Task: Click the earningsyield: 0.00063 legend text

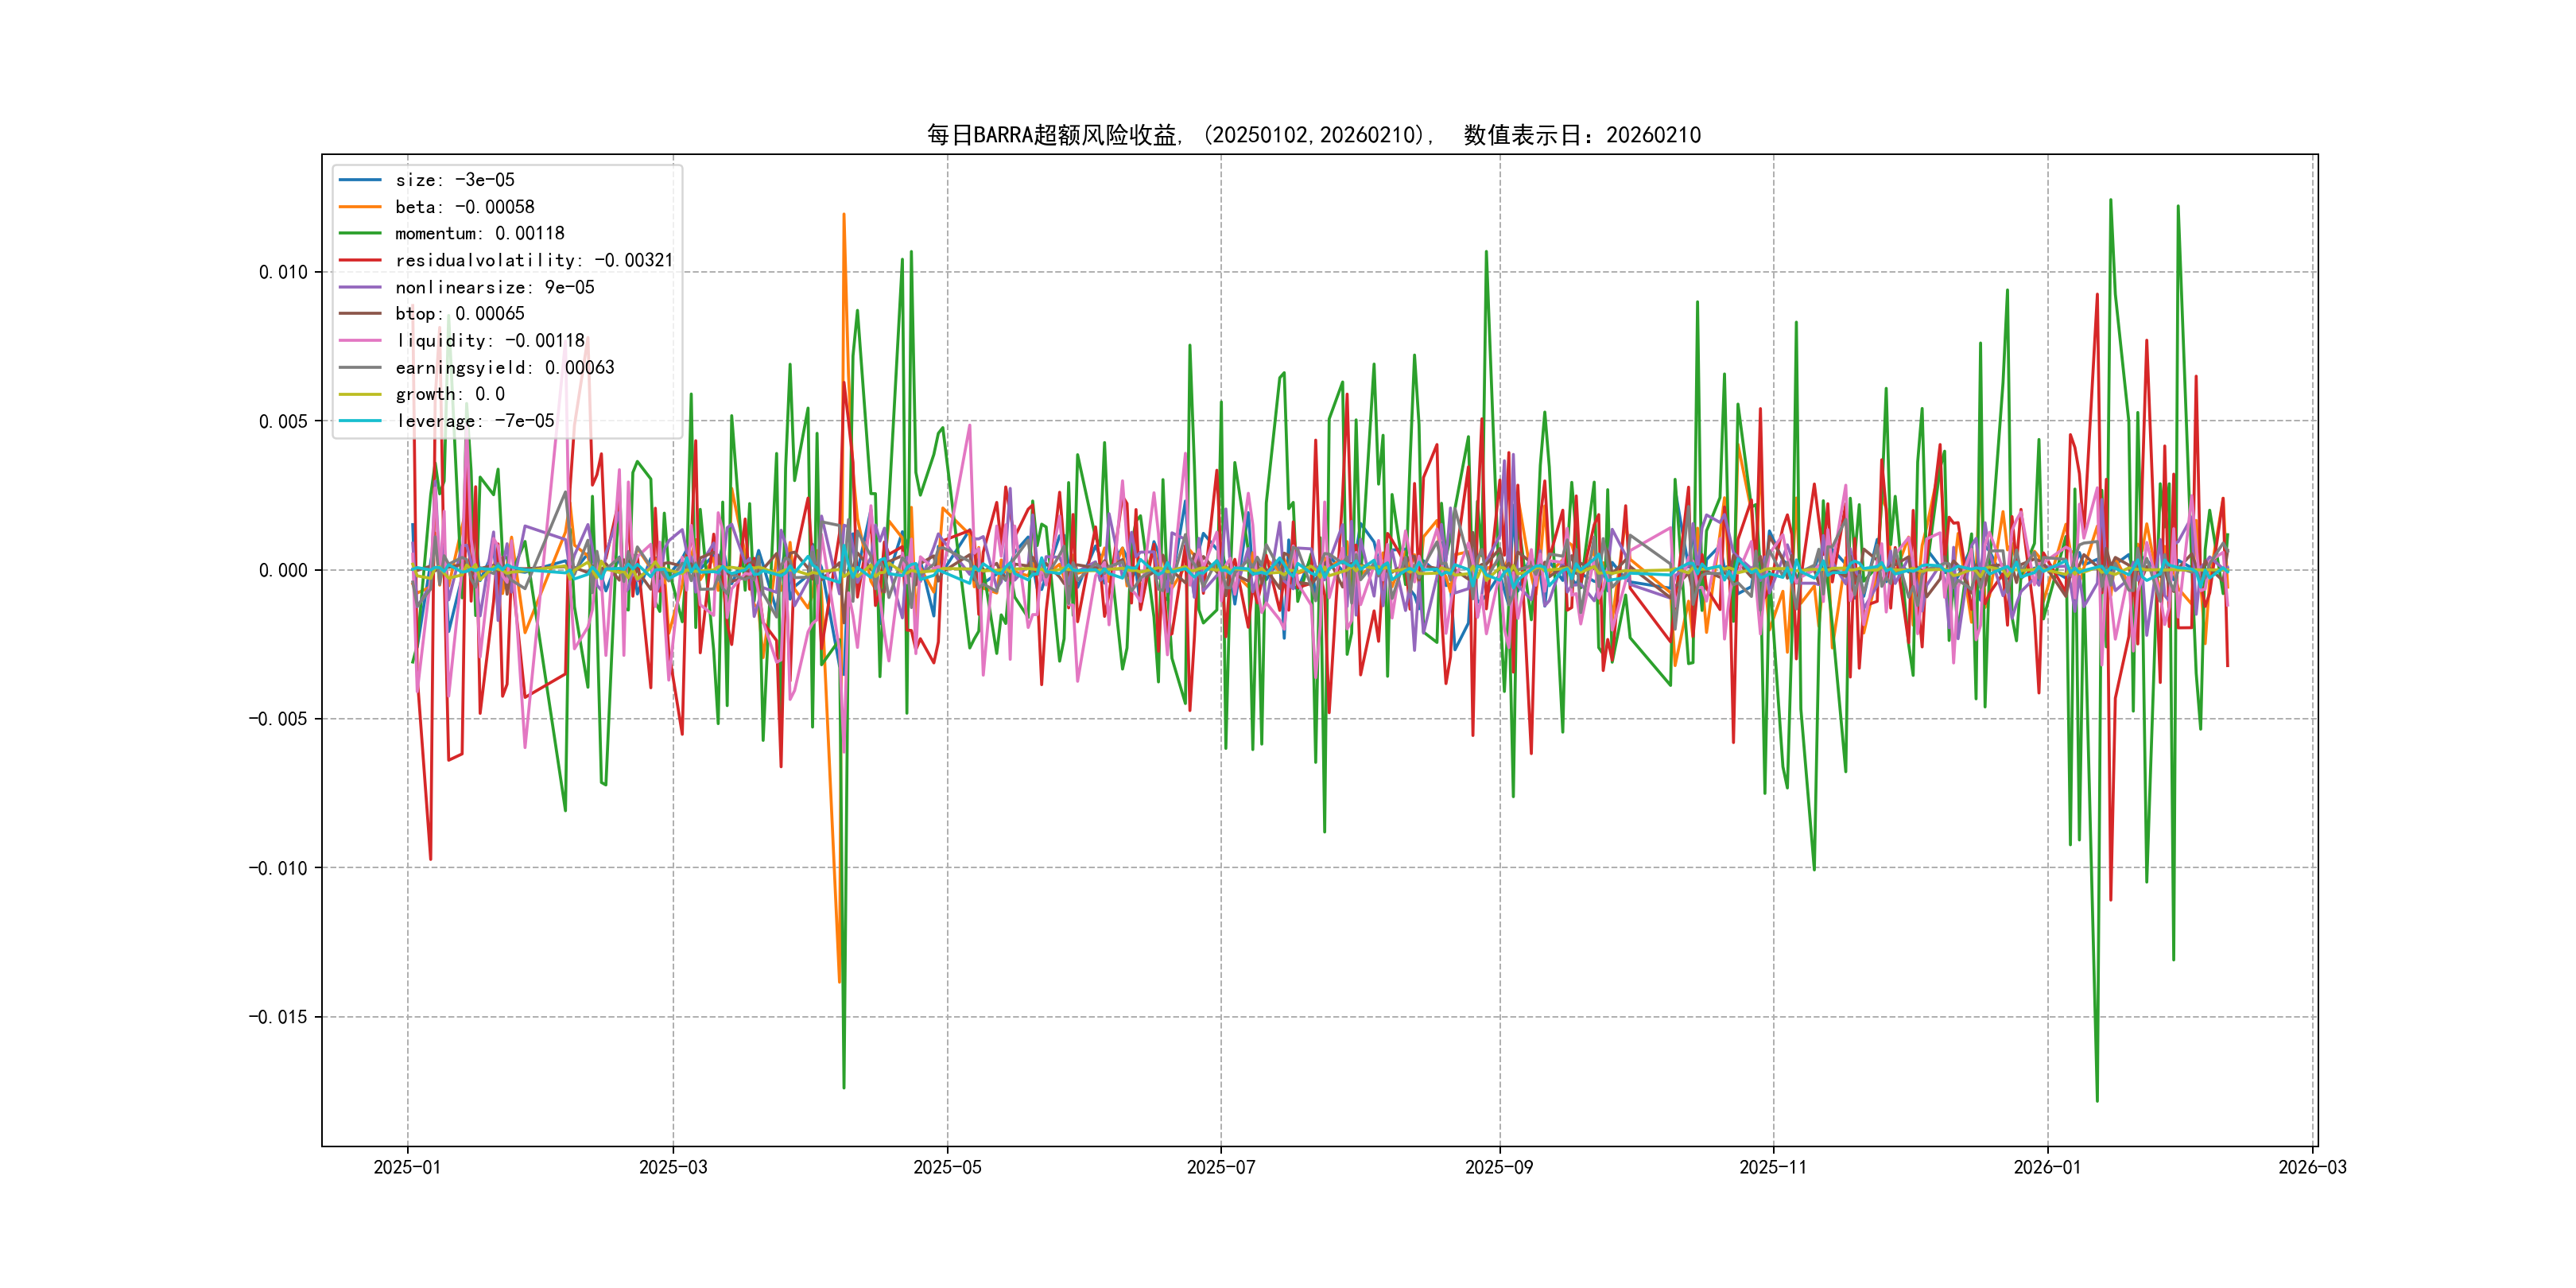Action: pos(504,368)
